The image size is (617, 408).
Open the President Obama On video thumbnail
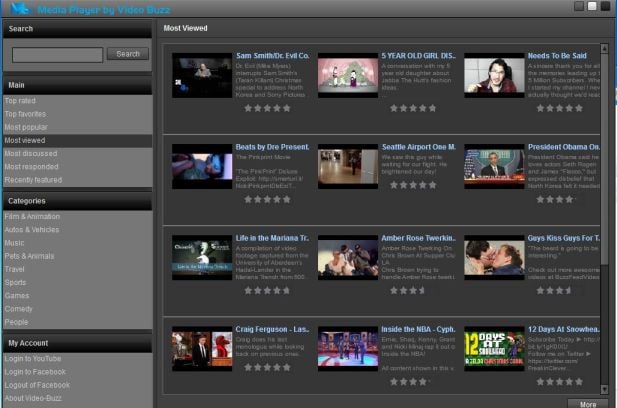point(494,166)
